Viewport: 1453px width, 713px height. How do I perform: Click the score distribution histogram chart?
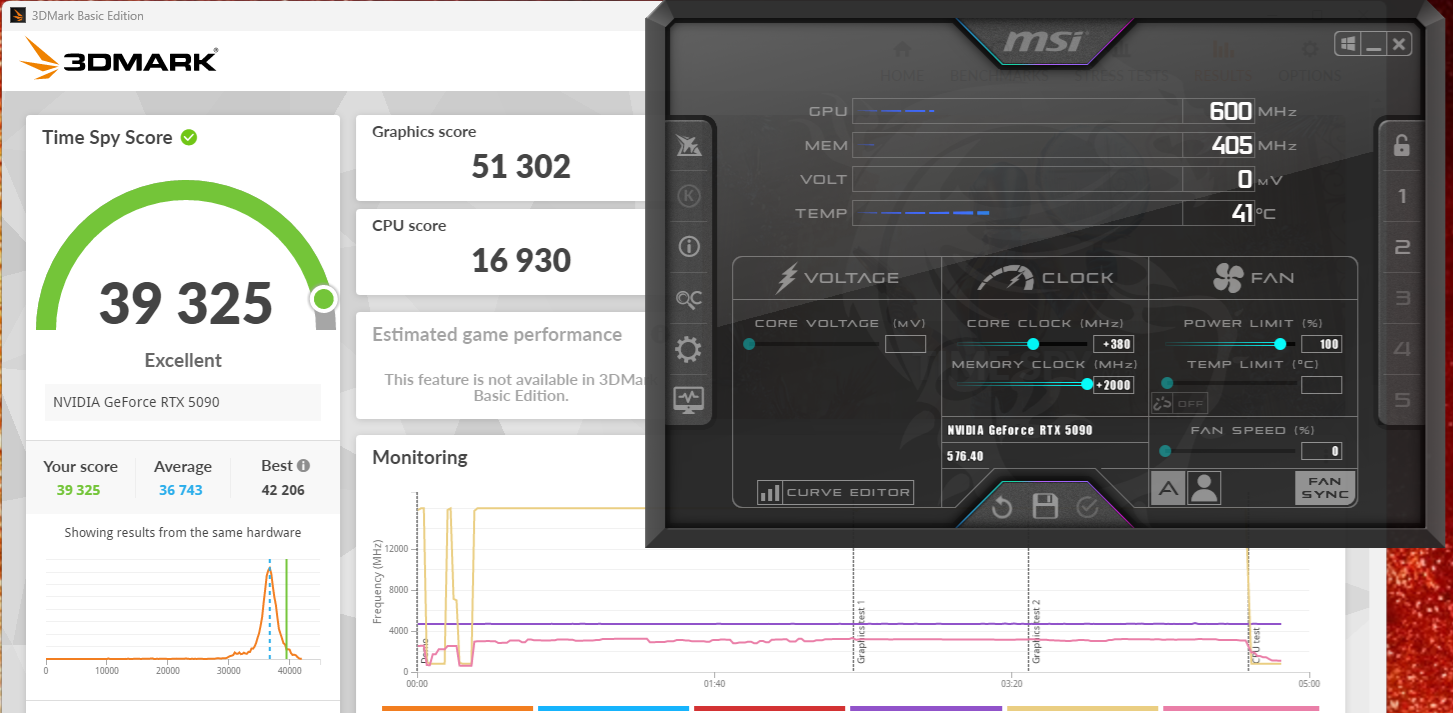(183, 609)
